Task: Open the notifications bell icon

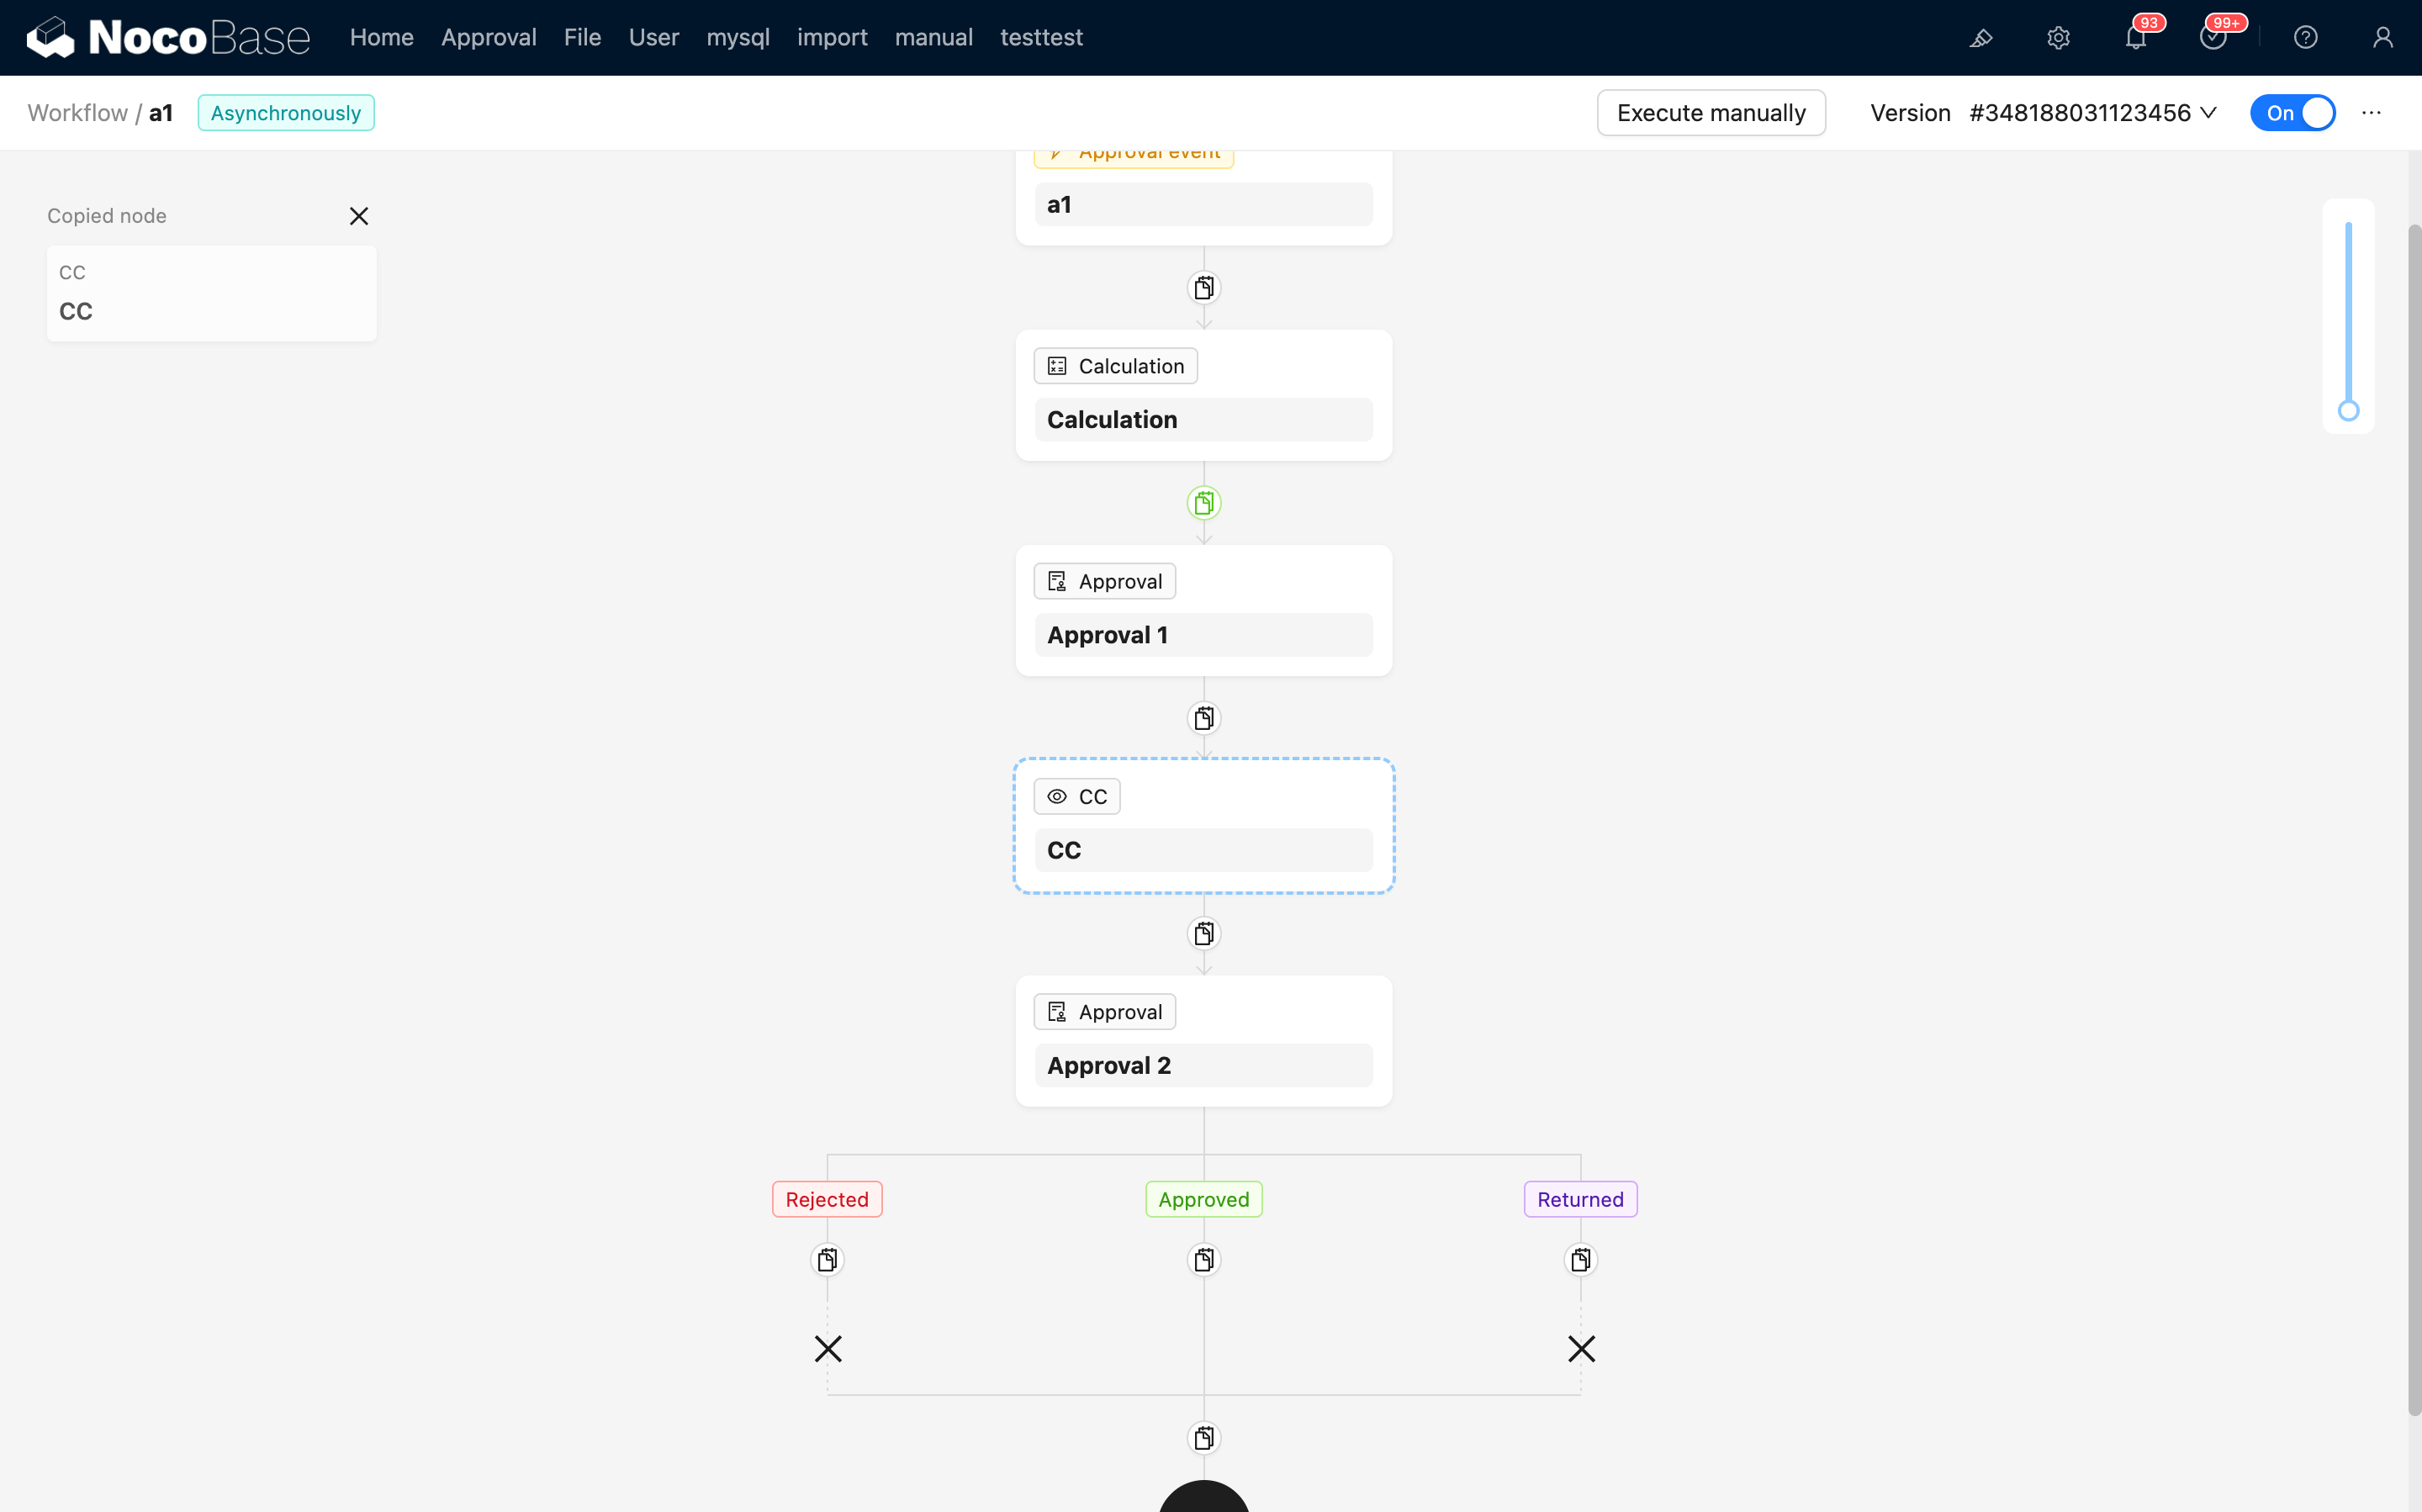Action: 2135,38
